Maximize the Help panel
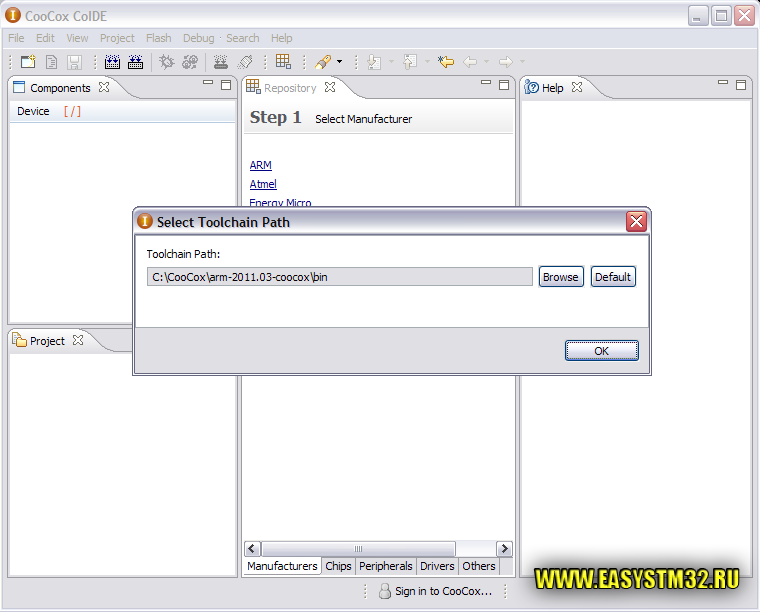 741,85
